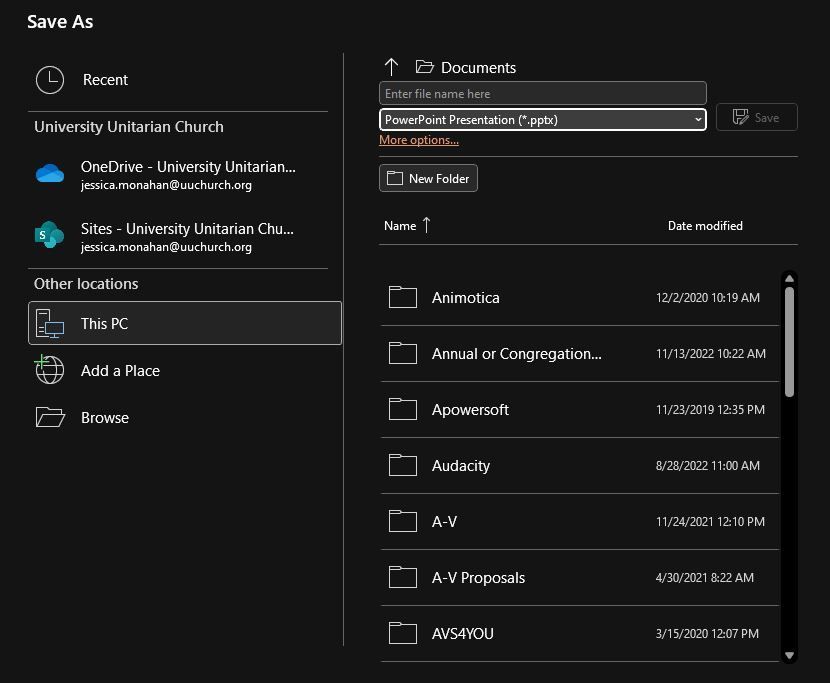Open the More options link
The width and height of the screenshot is (830, 683).
[419, 140]
